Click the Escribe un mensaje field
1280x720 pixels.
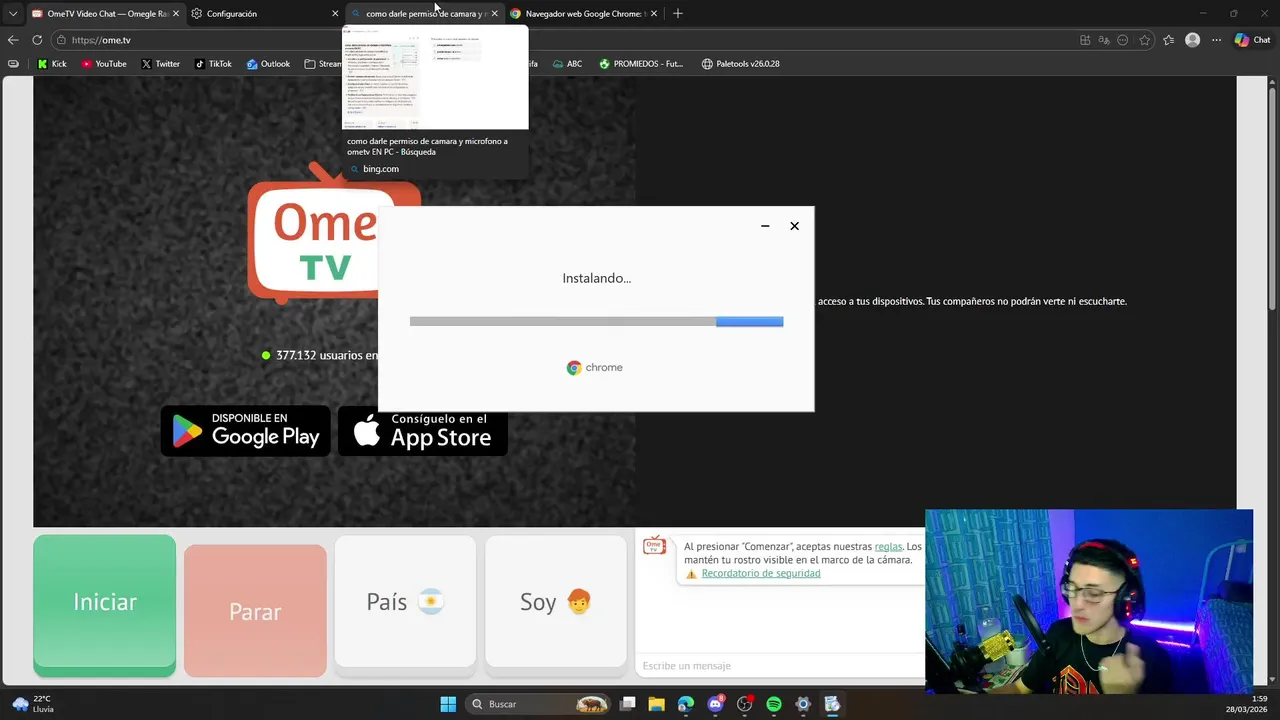[780, 666]
